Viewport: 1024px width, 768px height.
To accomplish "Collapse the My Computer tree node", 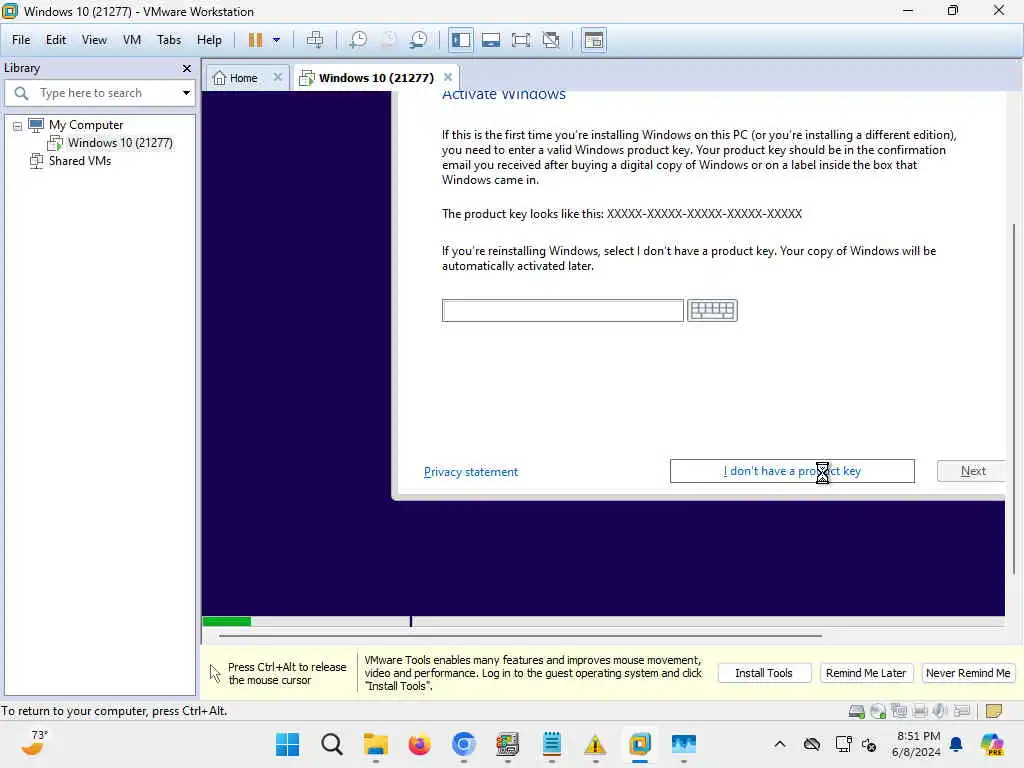I will click(18, 126).
